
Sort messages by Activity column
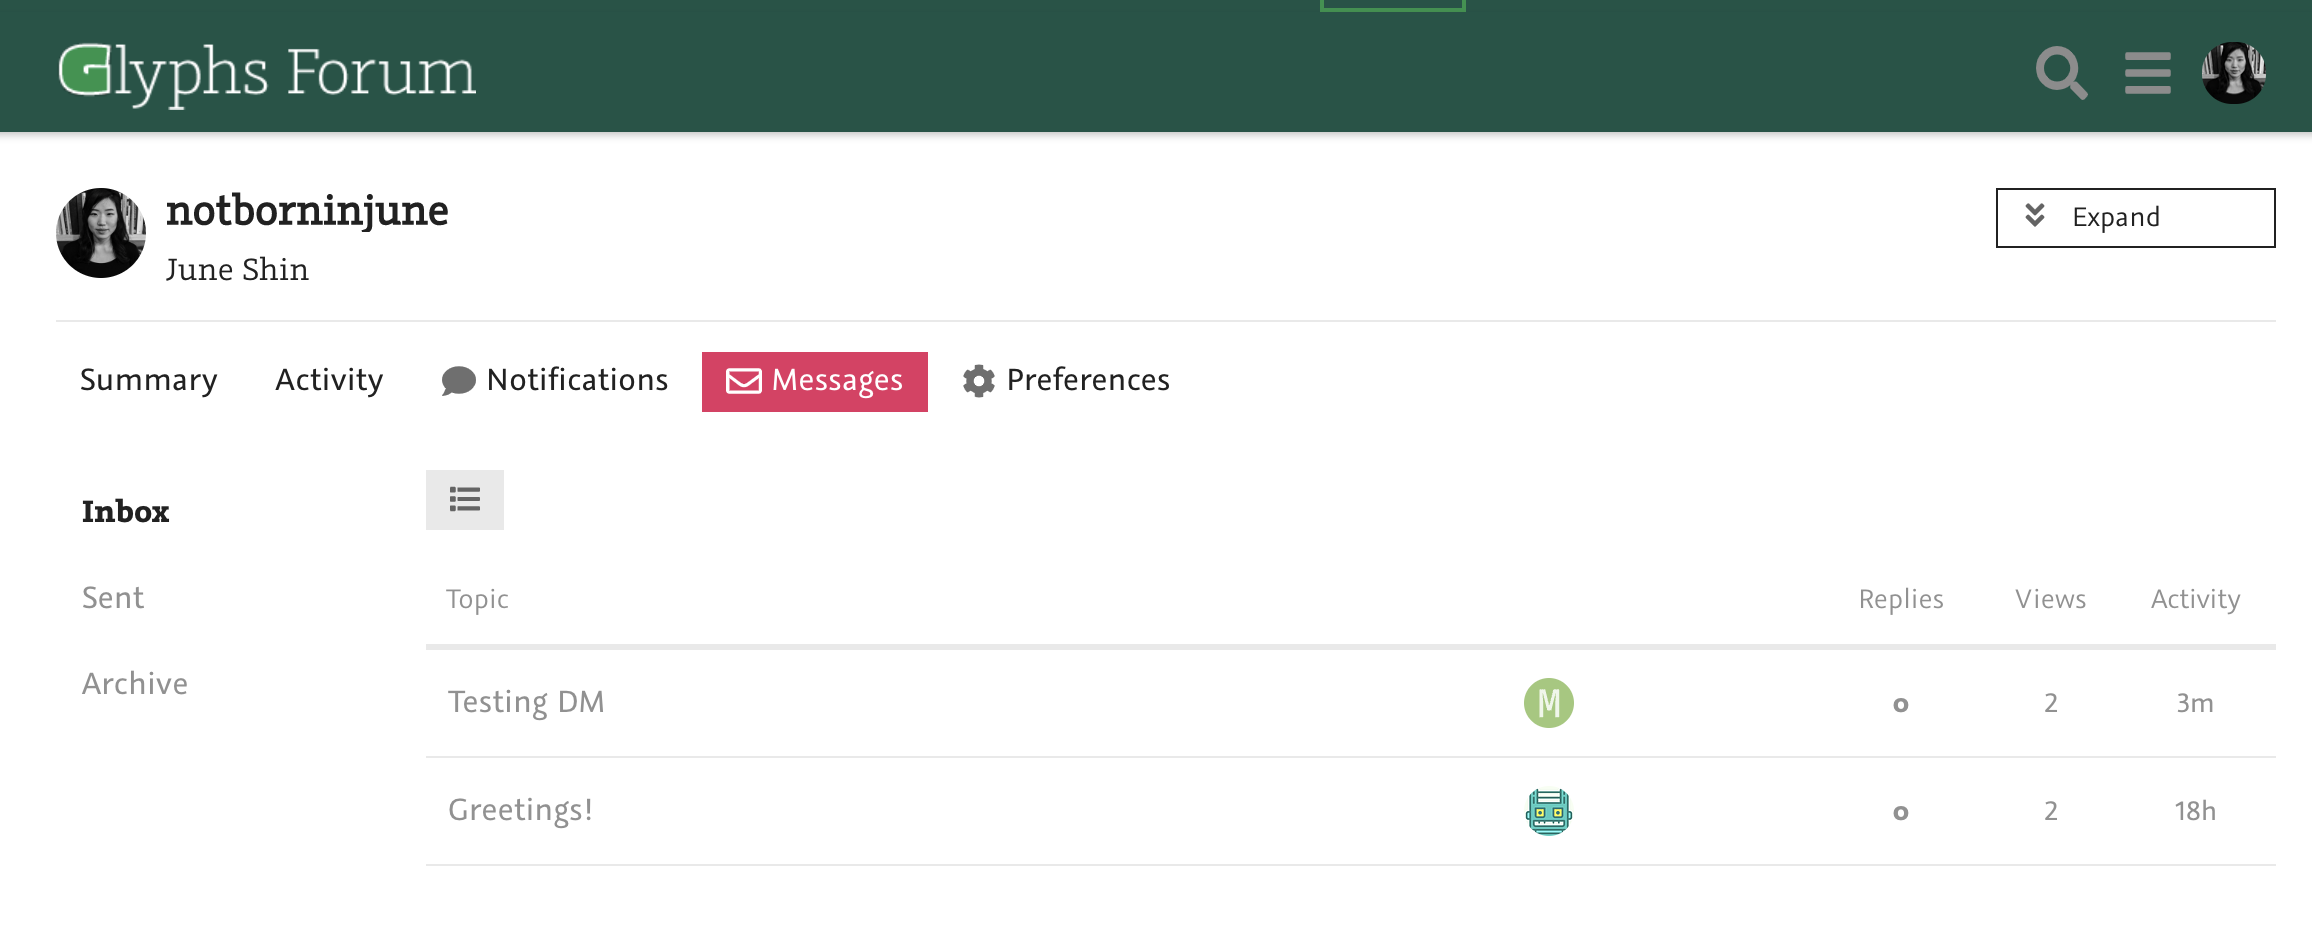pos(2195,599)
